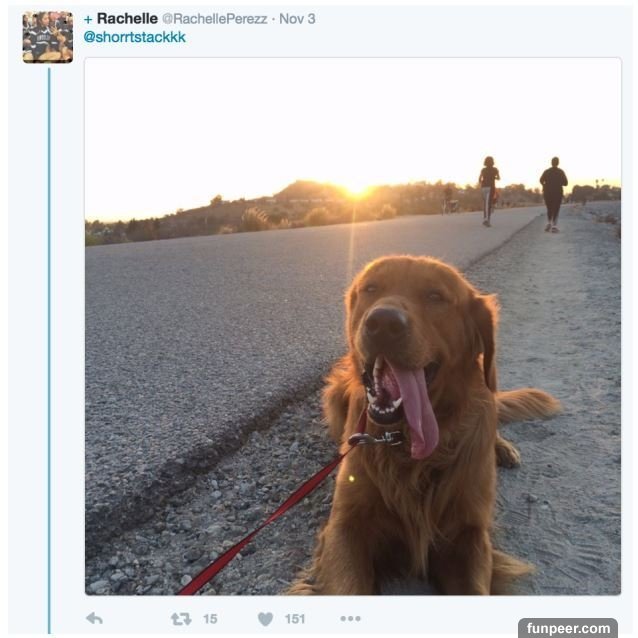Click the funpeer.com watermark
The height and width of the screenshot is (638, 638).
click(567, 628)
